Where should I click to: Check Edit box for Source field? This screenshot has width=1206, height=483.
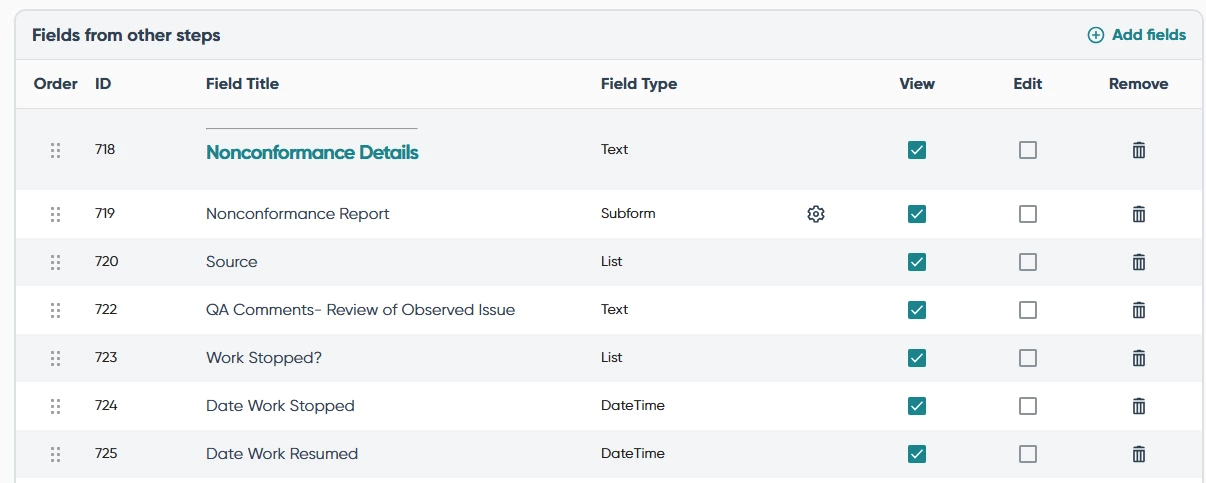point(1028,262)
